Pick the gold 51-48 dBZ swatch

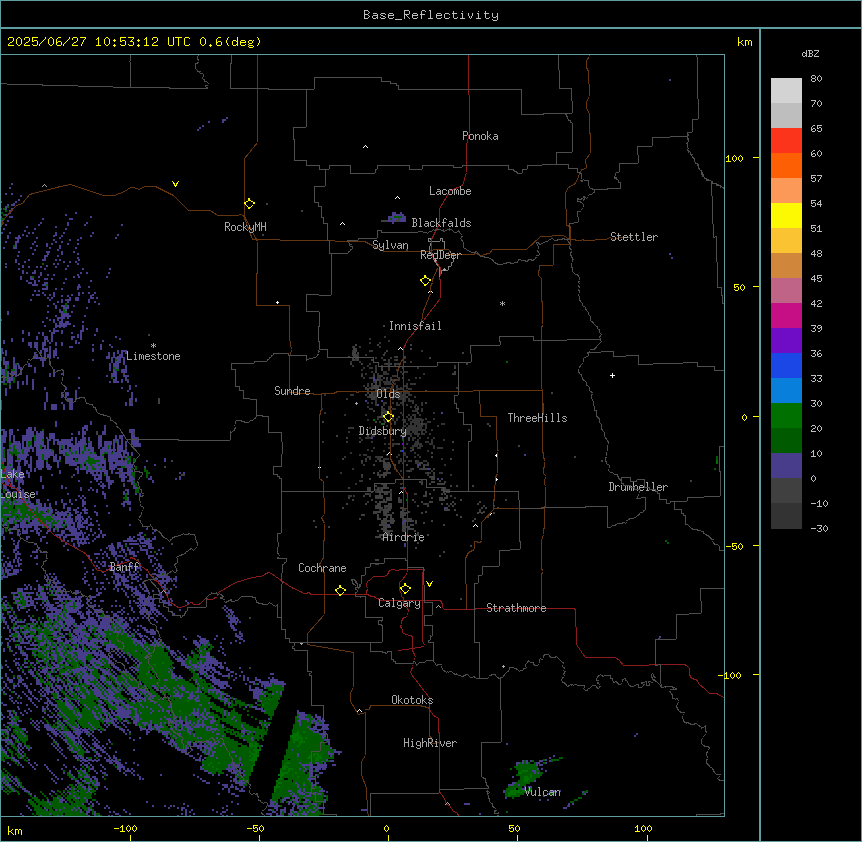(786, 241)
